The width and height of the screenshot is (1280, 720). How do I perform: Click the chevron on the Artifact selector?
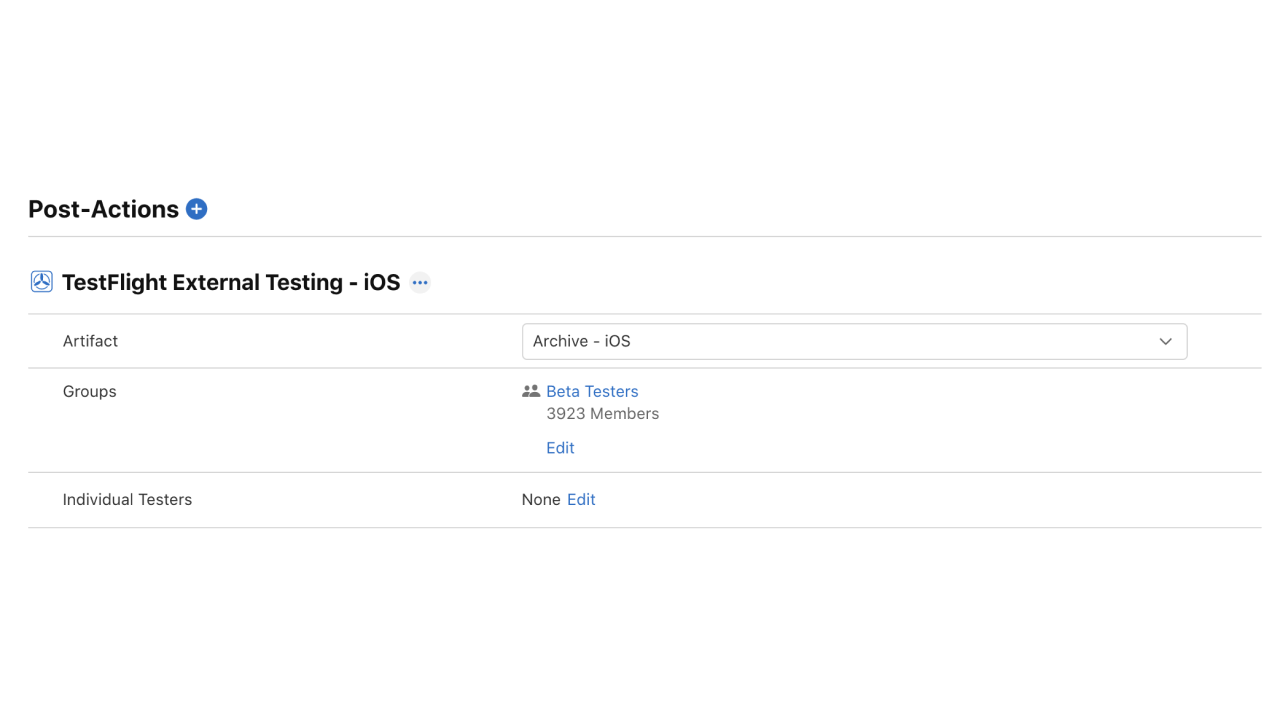tap(1165, 341)
